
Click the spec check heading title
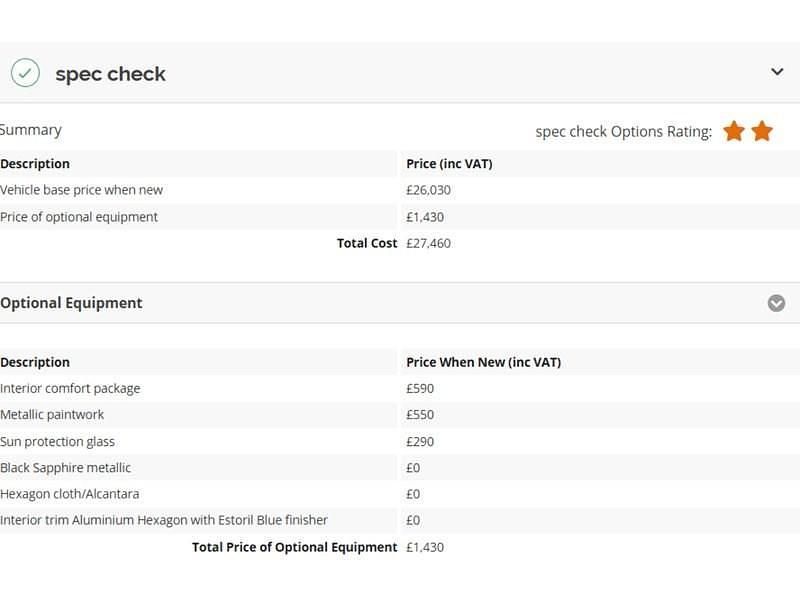tap(110, 74)
